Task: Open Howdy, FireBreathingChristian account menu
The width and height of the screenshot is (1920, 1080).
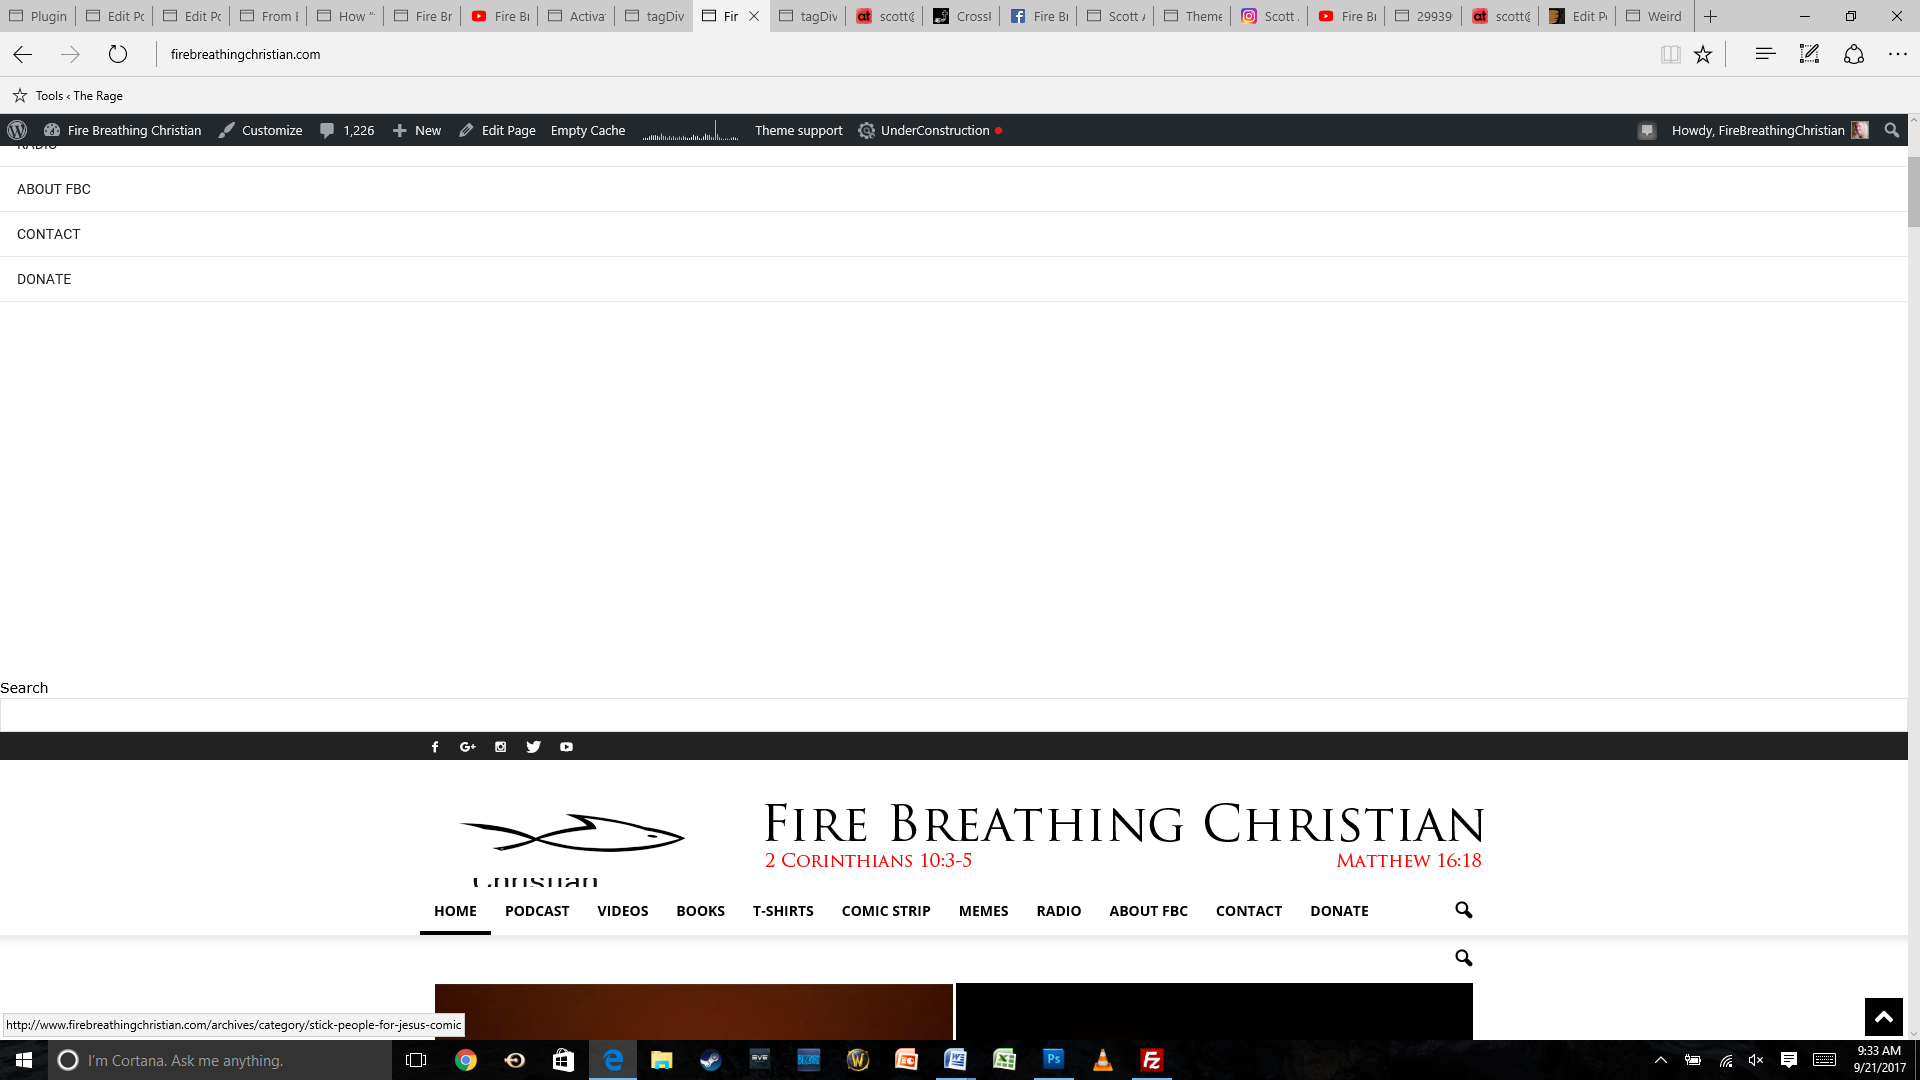Action: pyautogui.click(x=1769, y=130)
